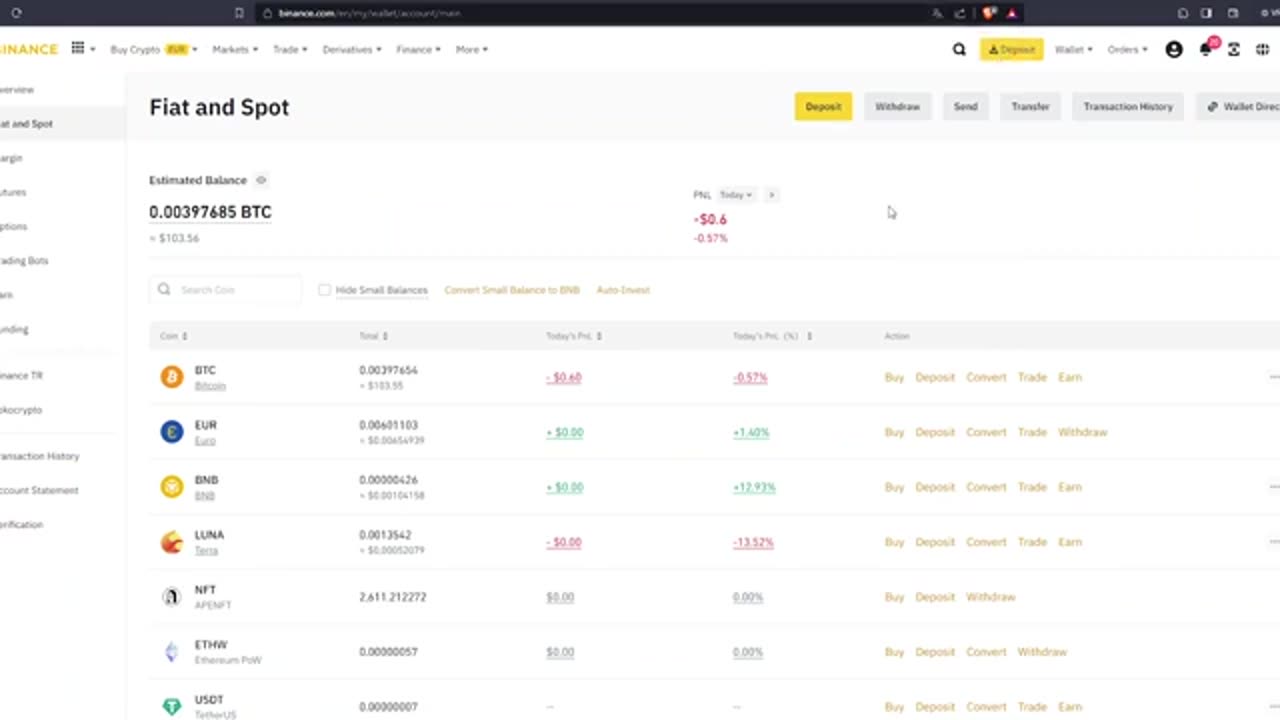Open the user profile icon
Viewport: 1280px width, 720px height.
pos(1174,49)
